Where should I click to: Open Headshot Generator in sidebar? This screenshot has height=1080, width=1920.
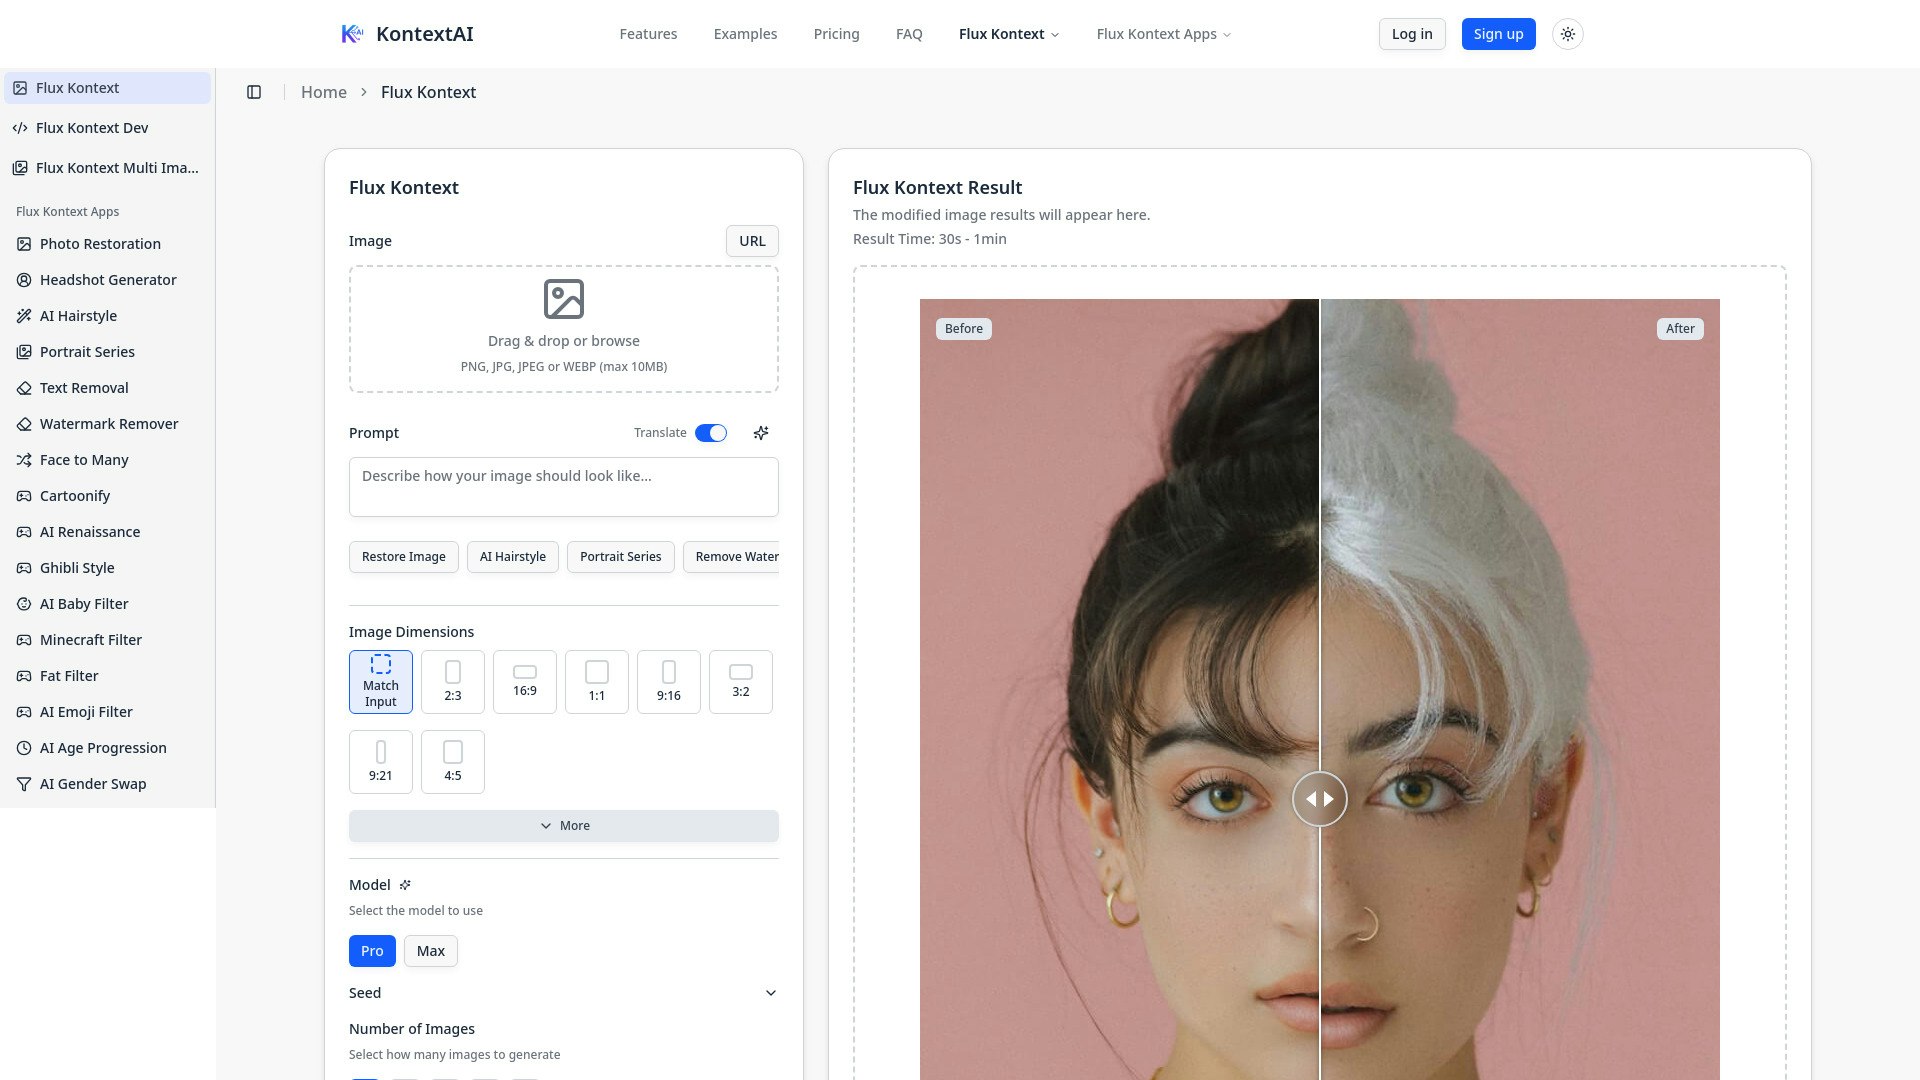[108, 280]
